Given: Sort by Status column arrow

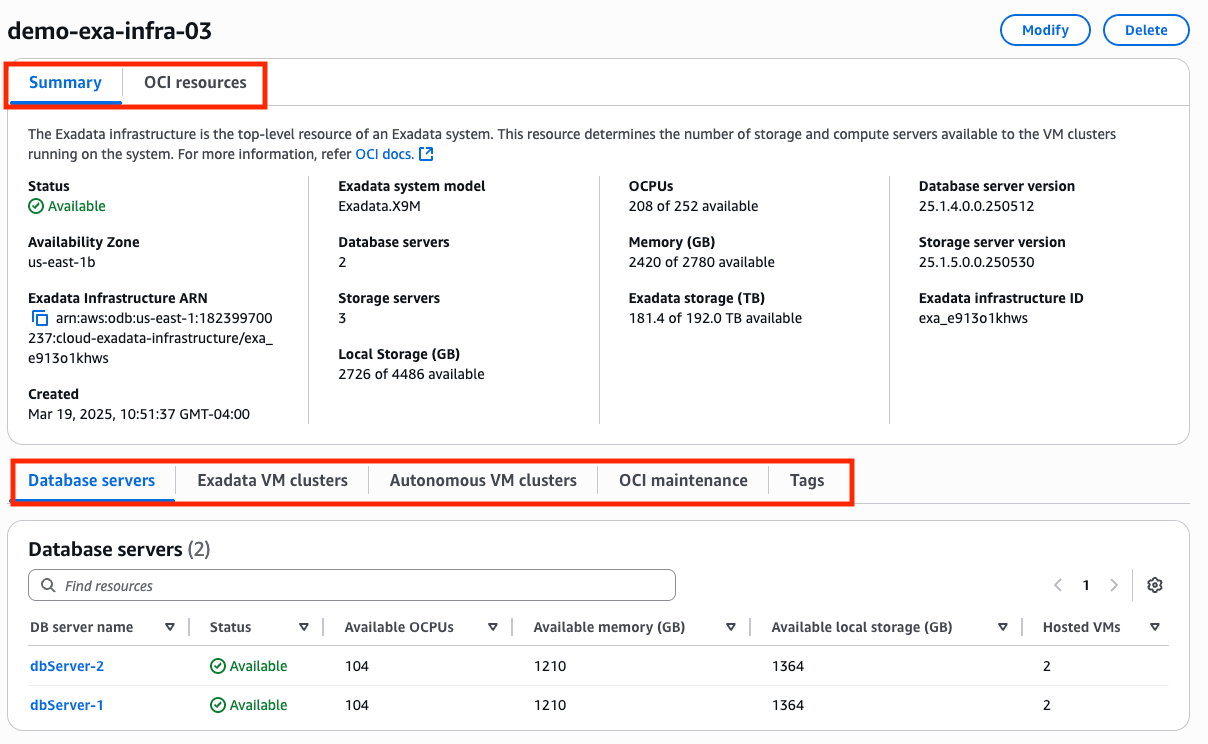Looking at the screenshot, I should tap(304, 627).
